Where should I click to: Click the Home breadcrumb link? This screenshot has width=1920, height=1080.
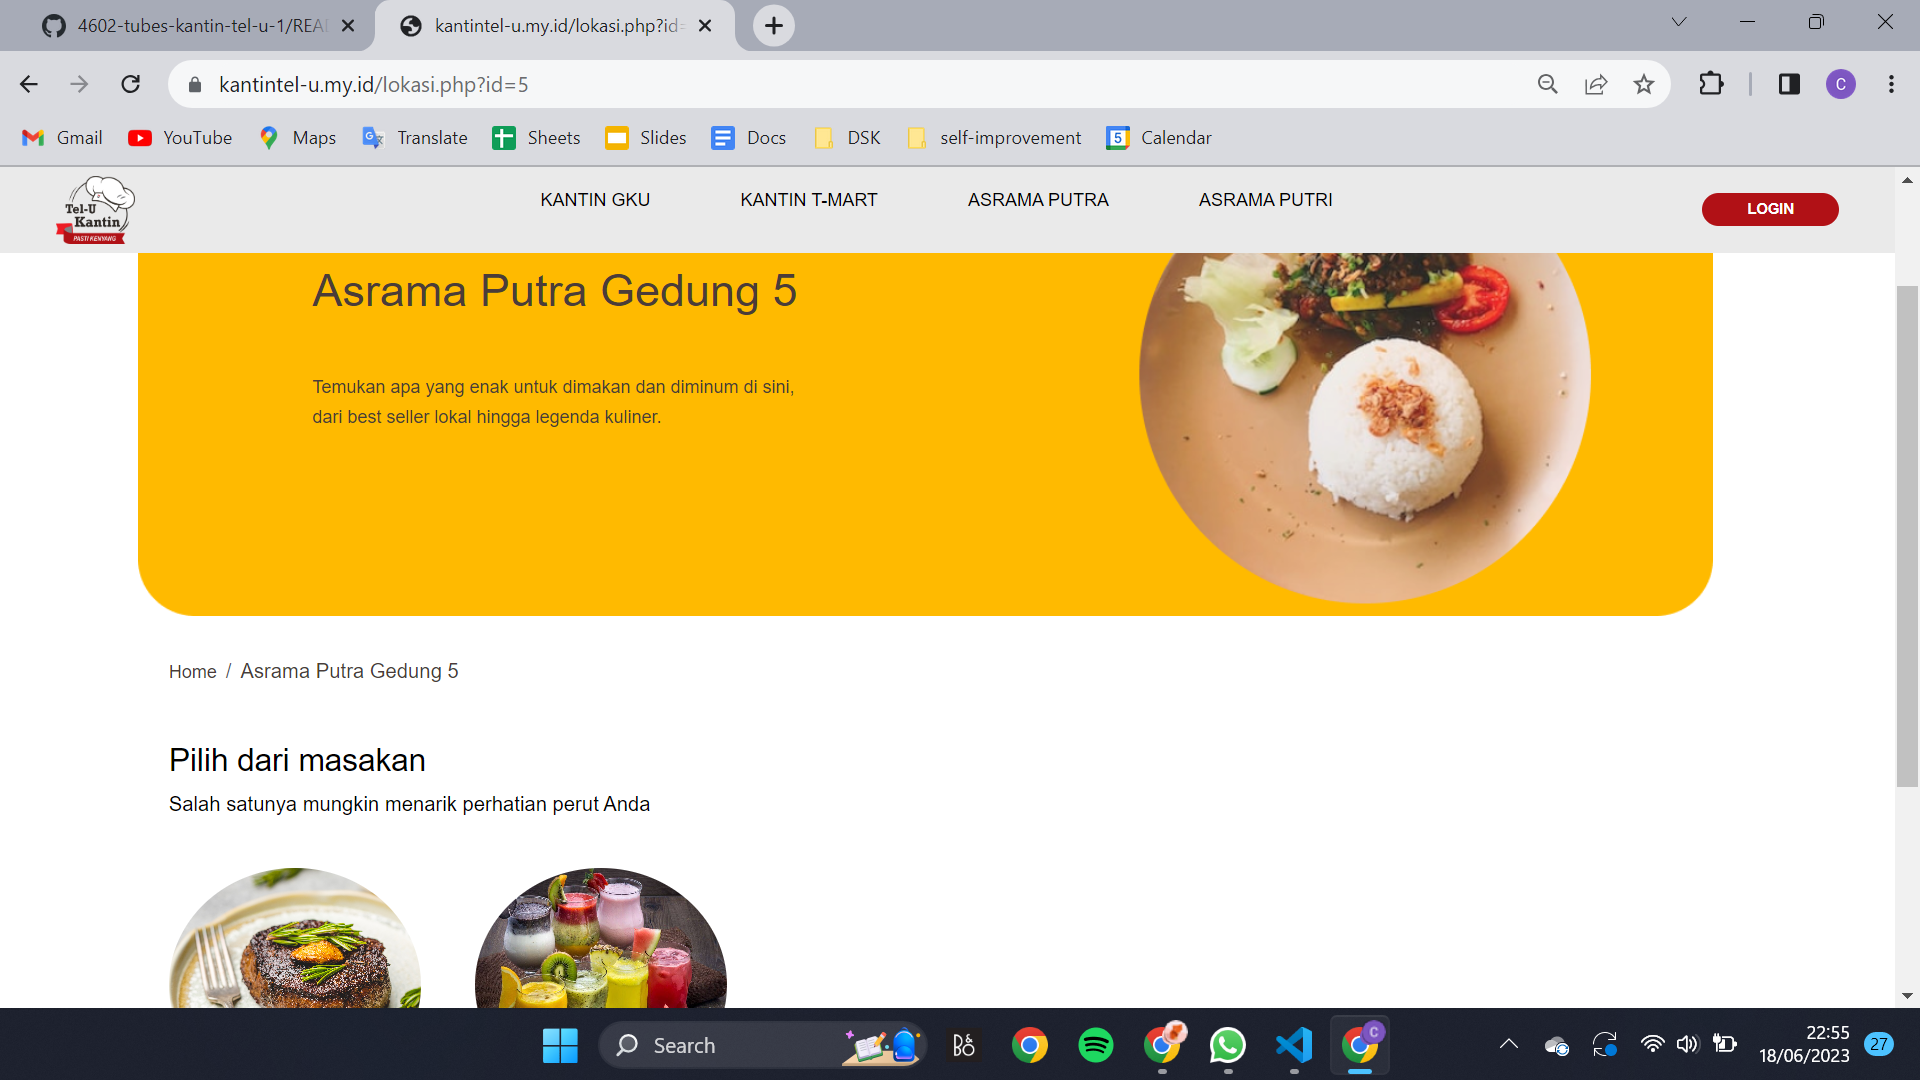pyautogui.click(x=192, y=672)
